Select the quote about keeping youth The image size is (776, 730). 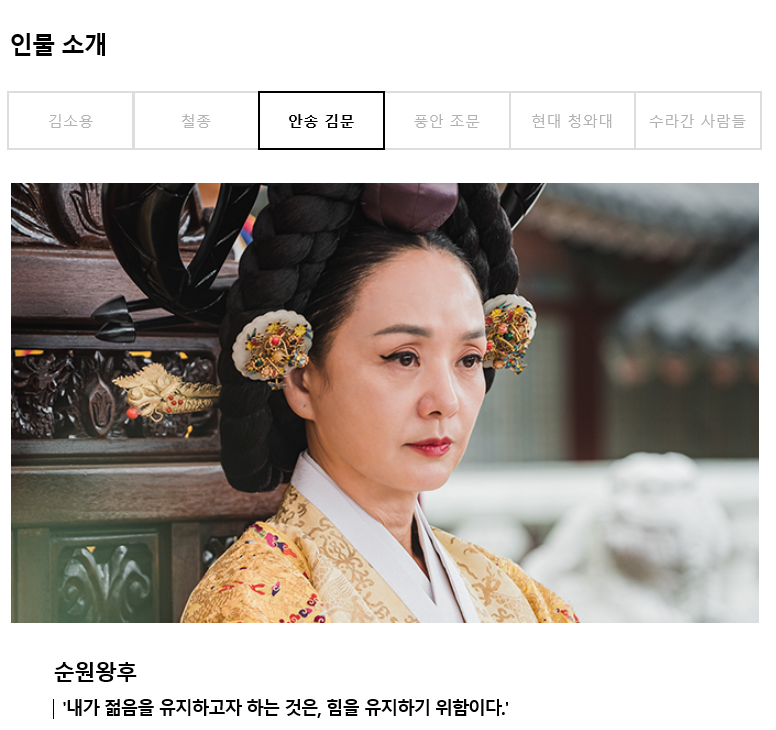coord(286,707)
